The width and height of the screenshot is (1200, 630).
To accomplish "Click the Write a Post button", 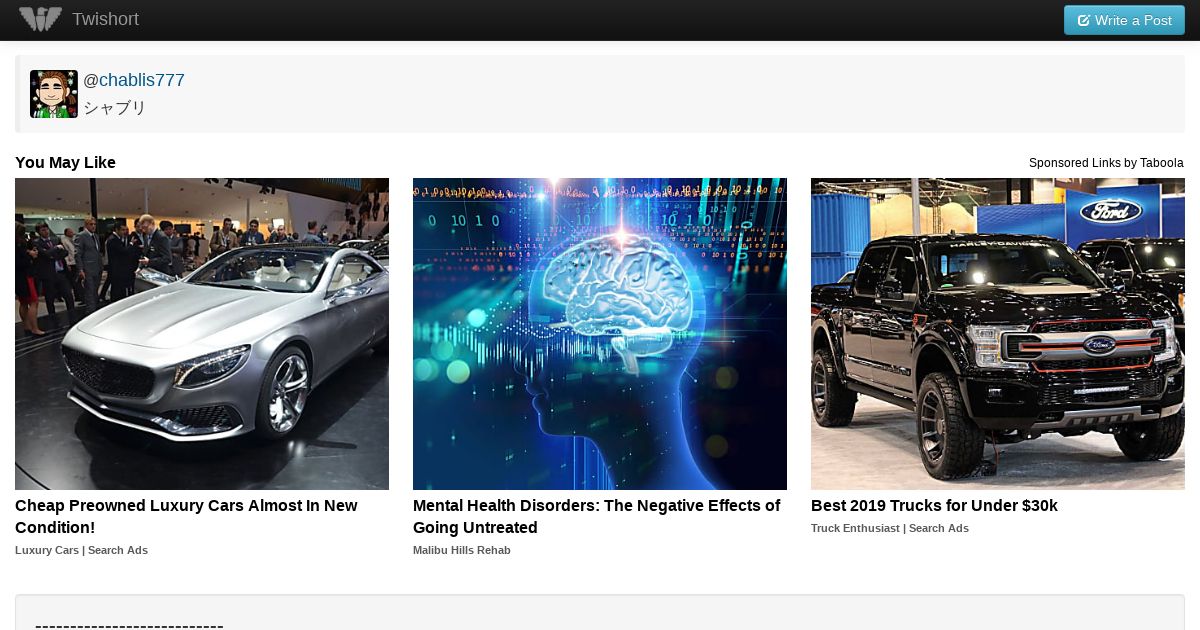I will click(x=1124, y=20).
